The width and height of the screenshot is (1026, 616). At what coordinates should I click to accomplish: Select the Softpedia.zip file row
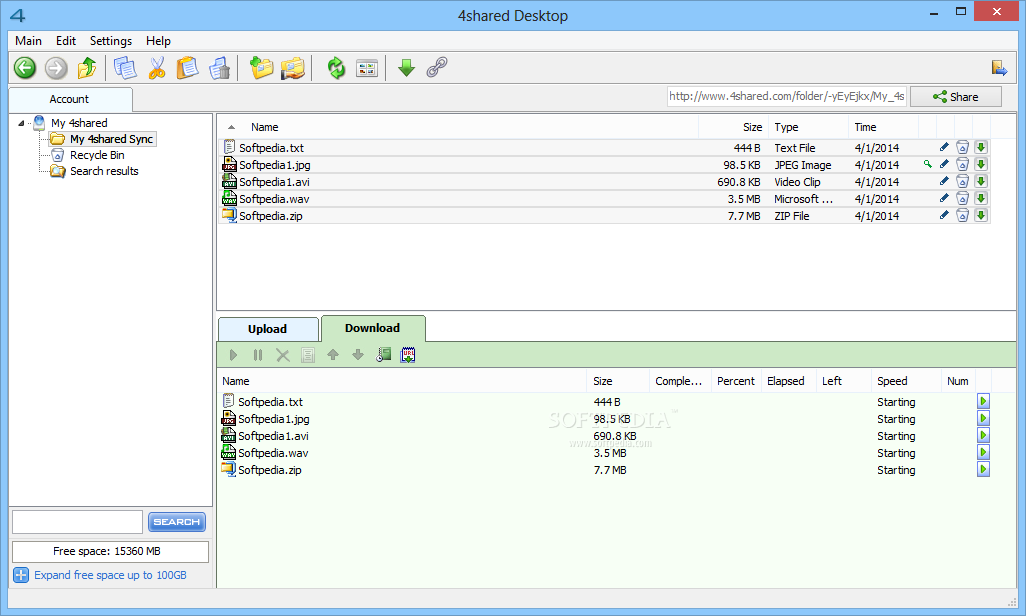(603, 215)
